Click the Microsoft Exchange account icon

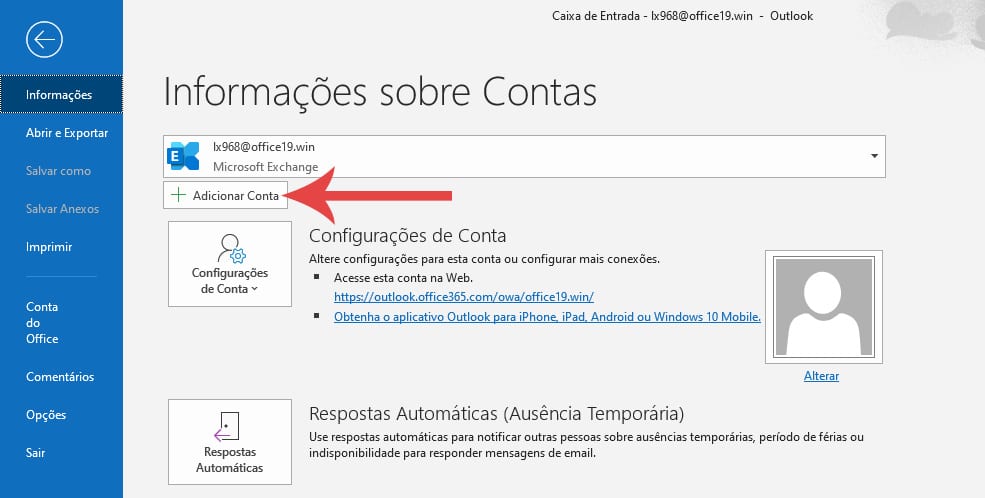pyautogui.click(x=185, y=156)
